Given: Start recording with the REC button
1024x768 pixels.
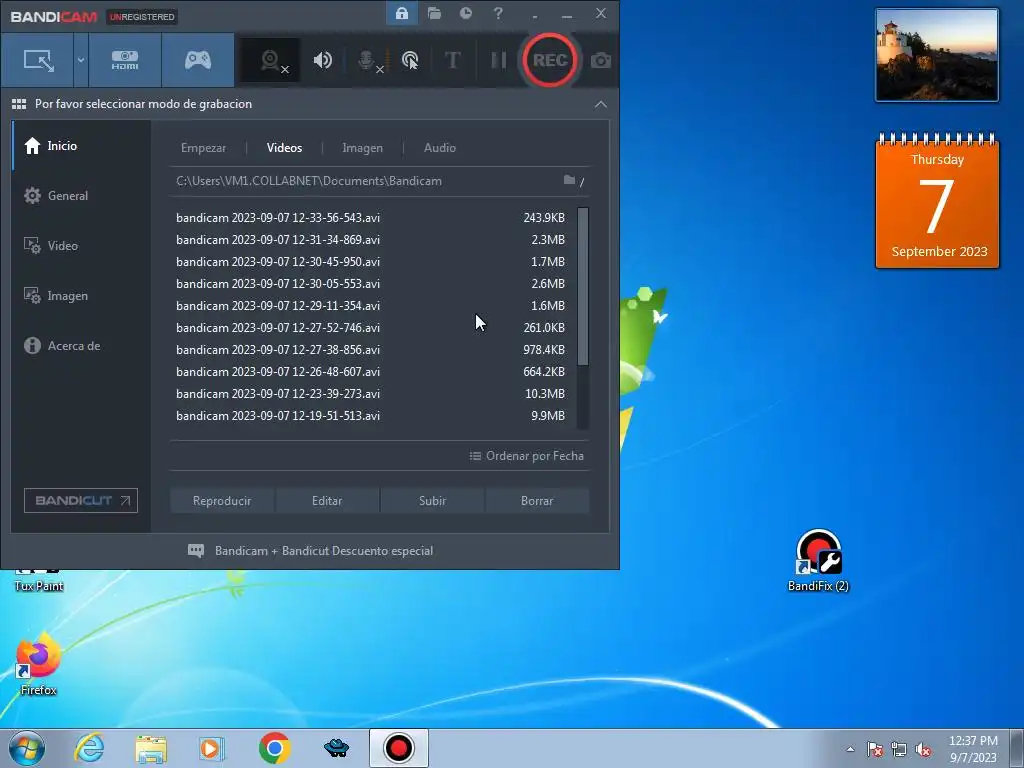Looking at the screenshot, I should tap(550, 60).
